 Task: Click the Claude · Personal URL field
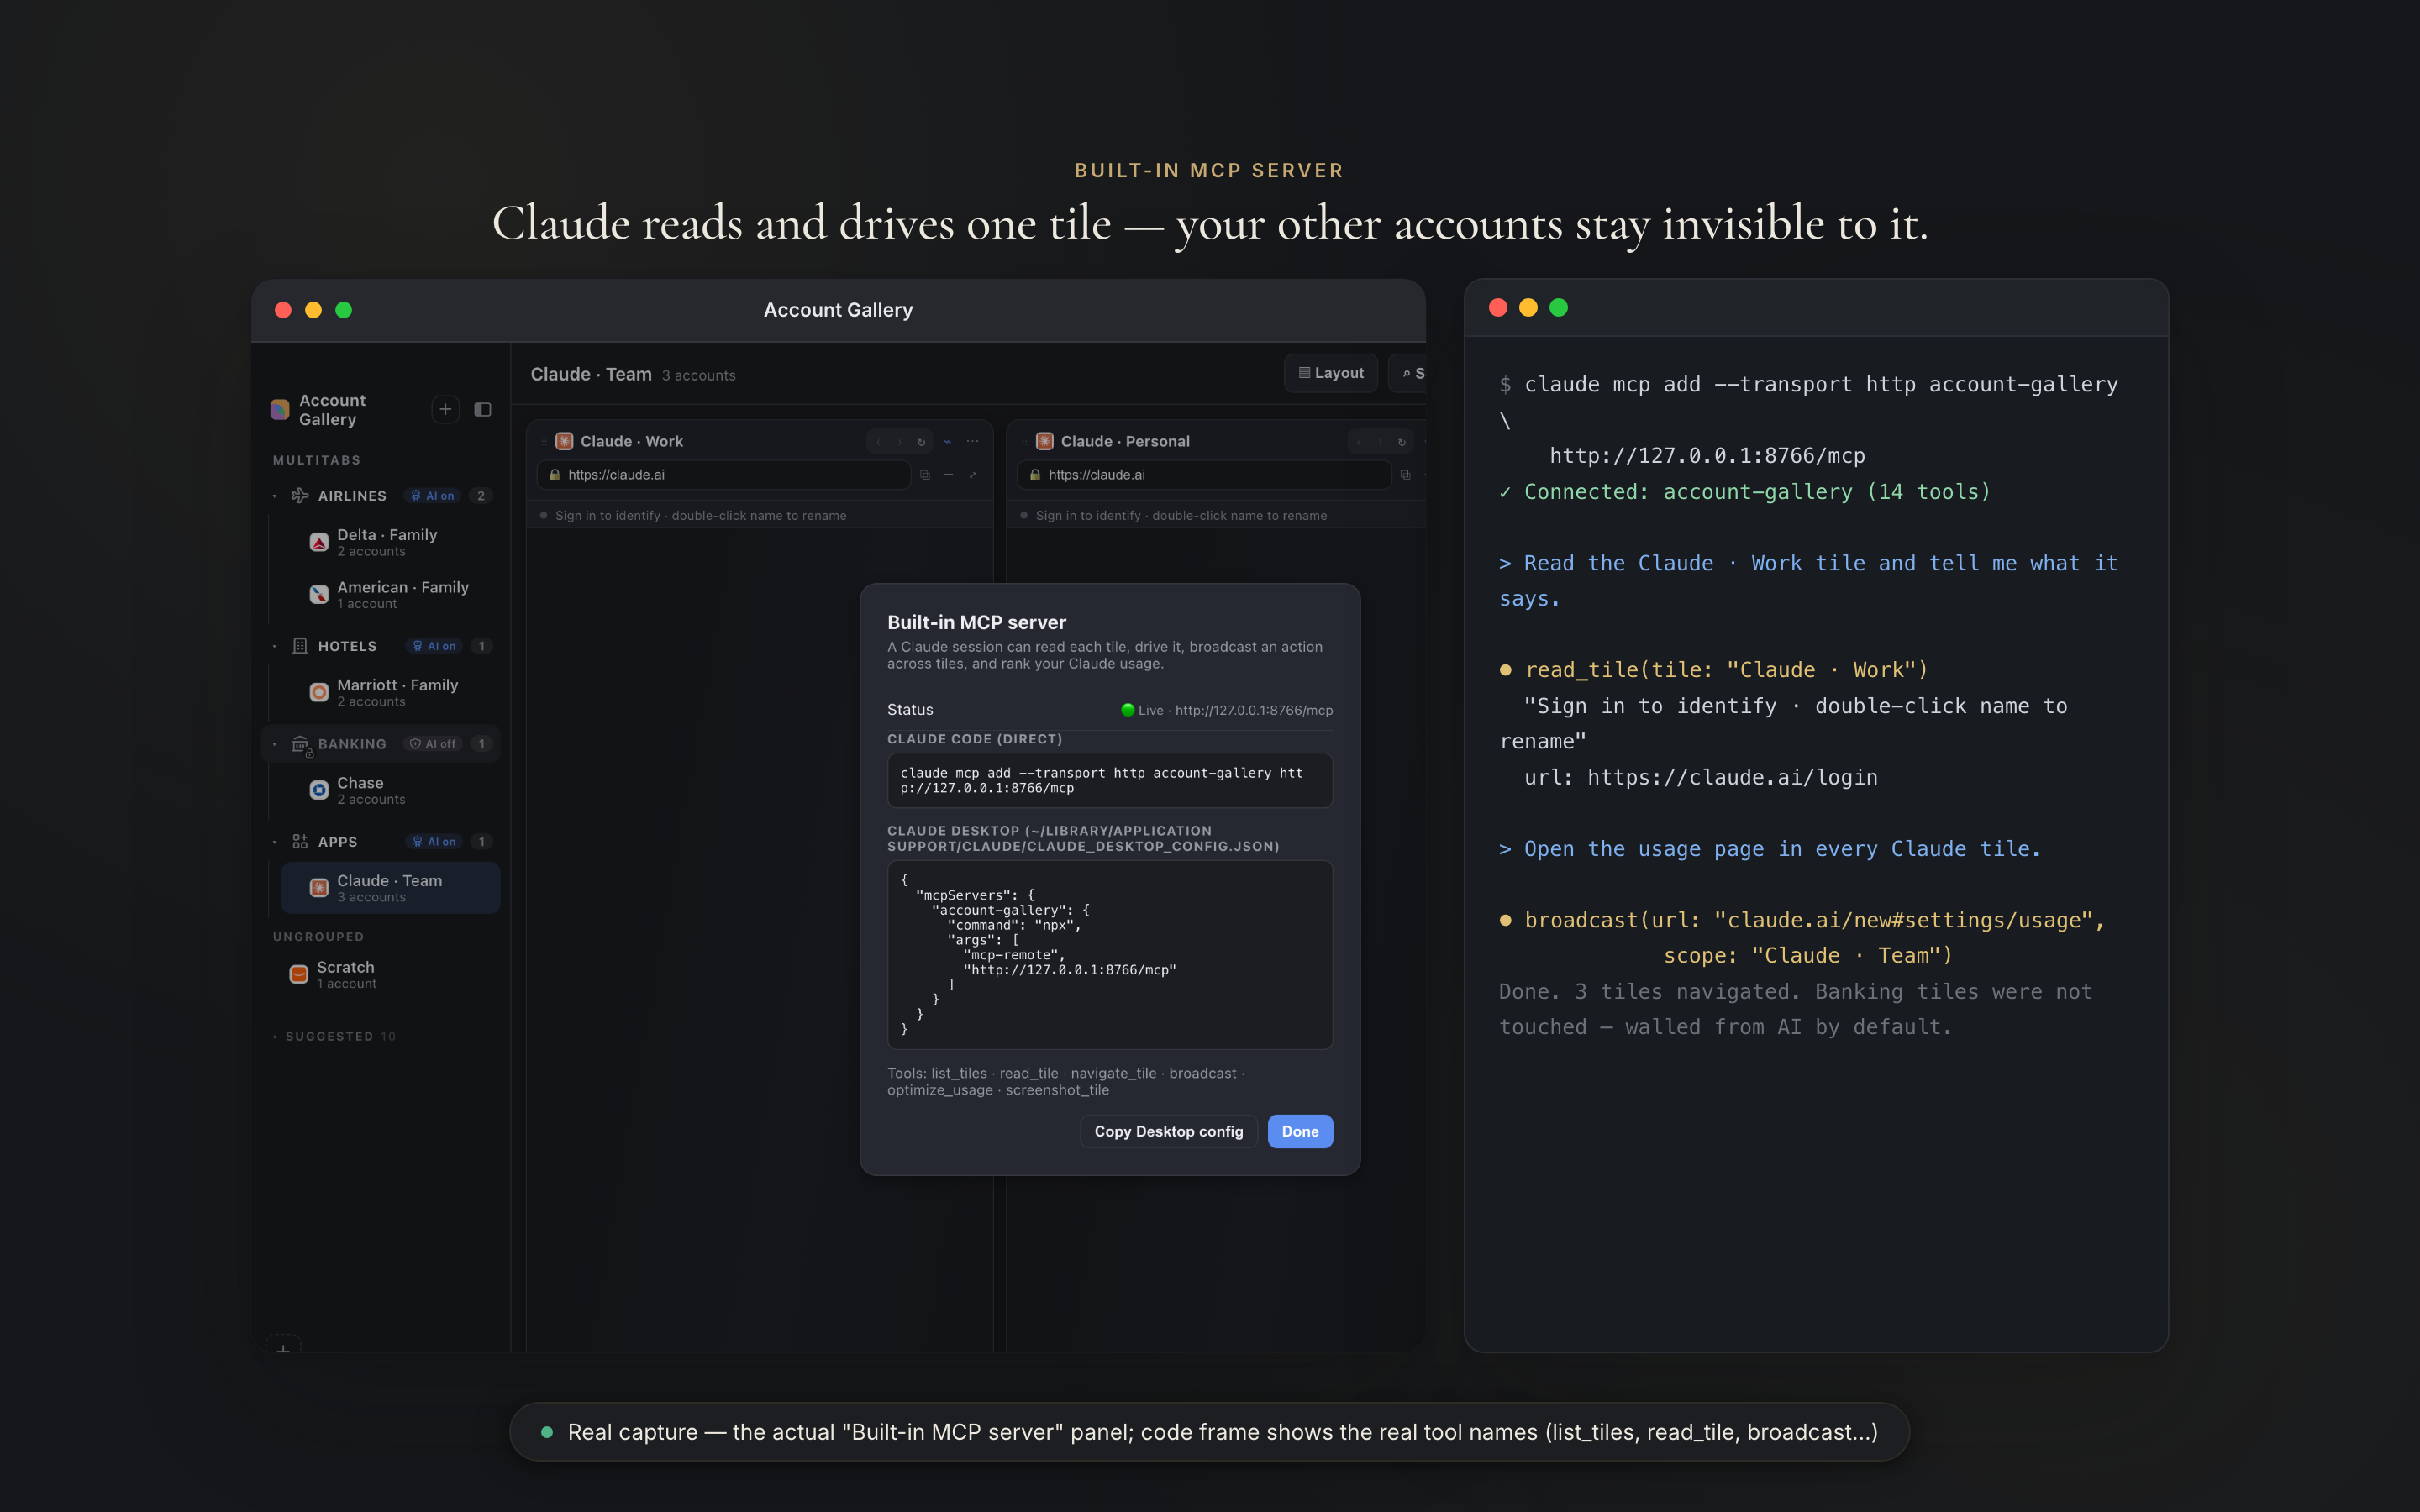pos(1204,474)
